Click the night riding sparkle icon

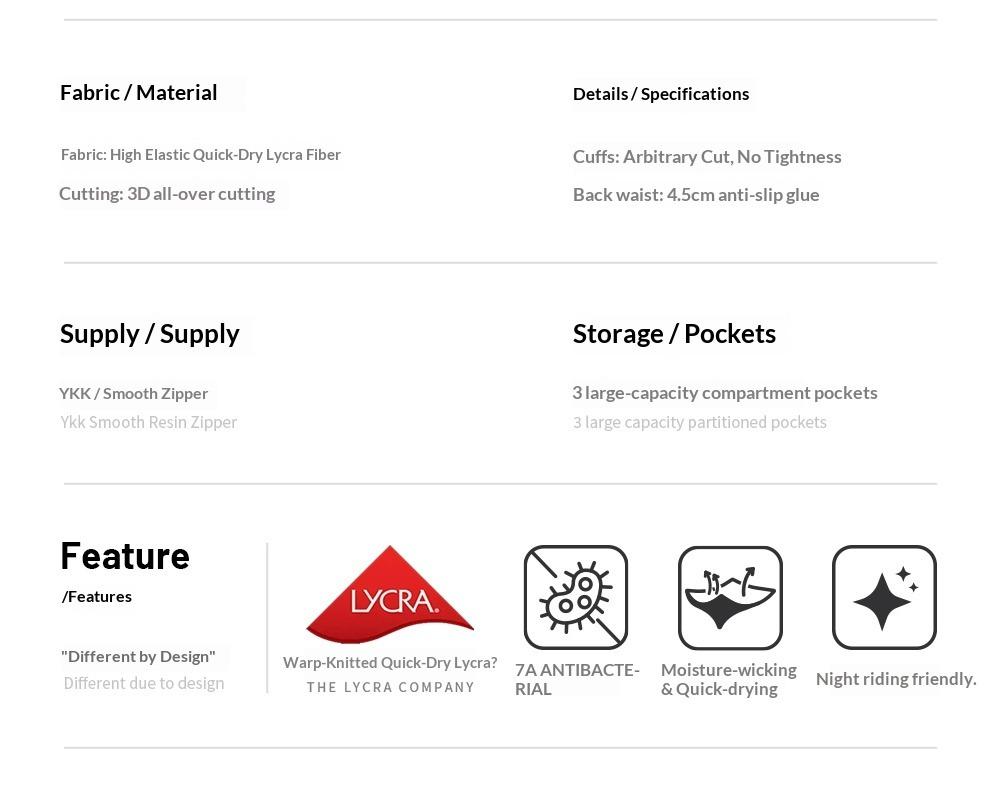point(884,597)
